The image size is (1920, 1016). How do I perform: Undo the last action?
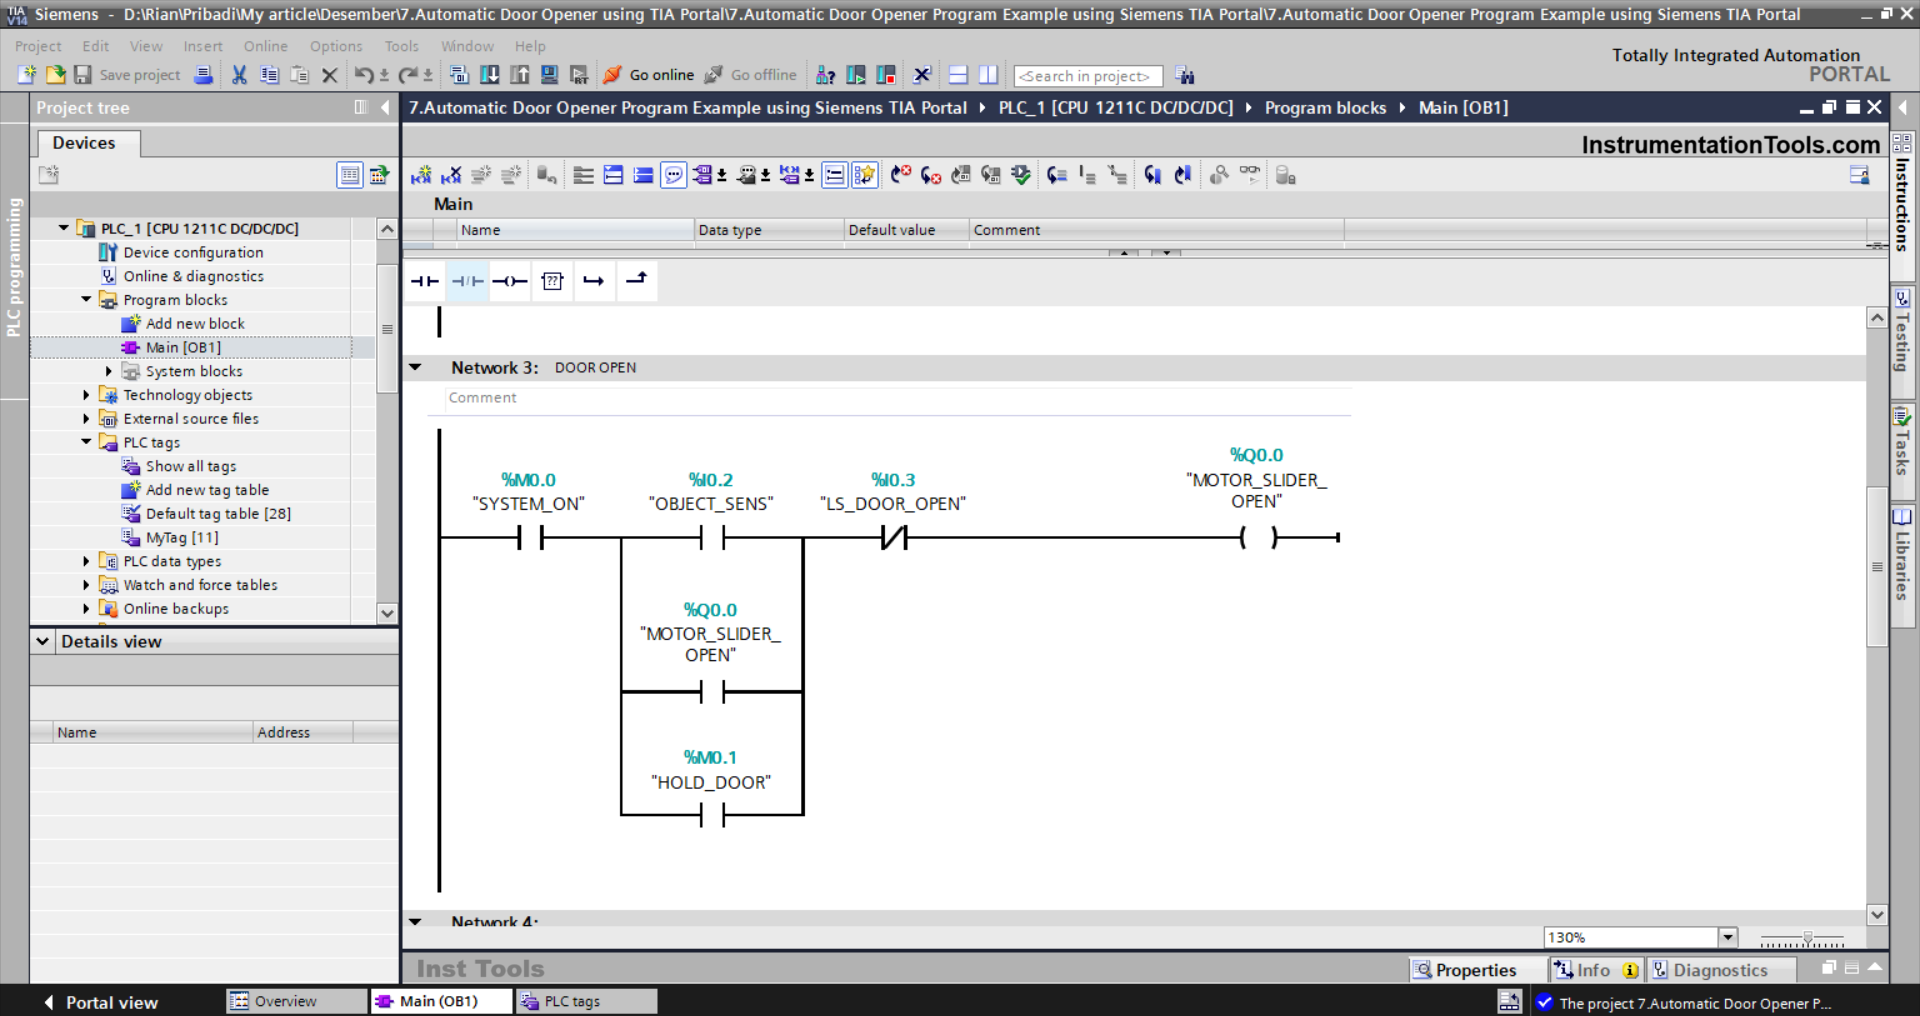tap(364, 75)
